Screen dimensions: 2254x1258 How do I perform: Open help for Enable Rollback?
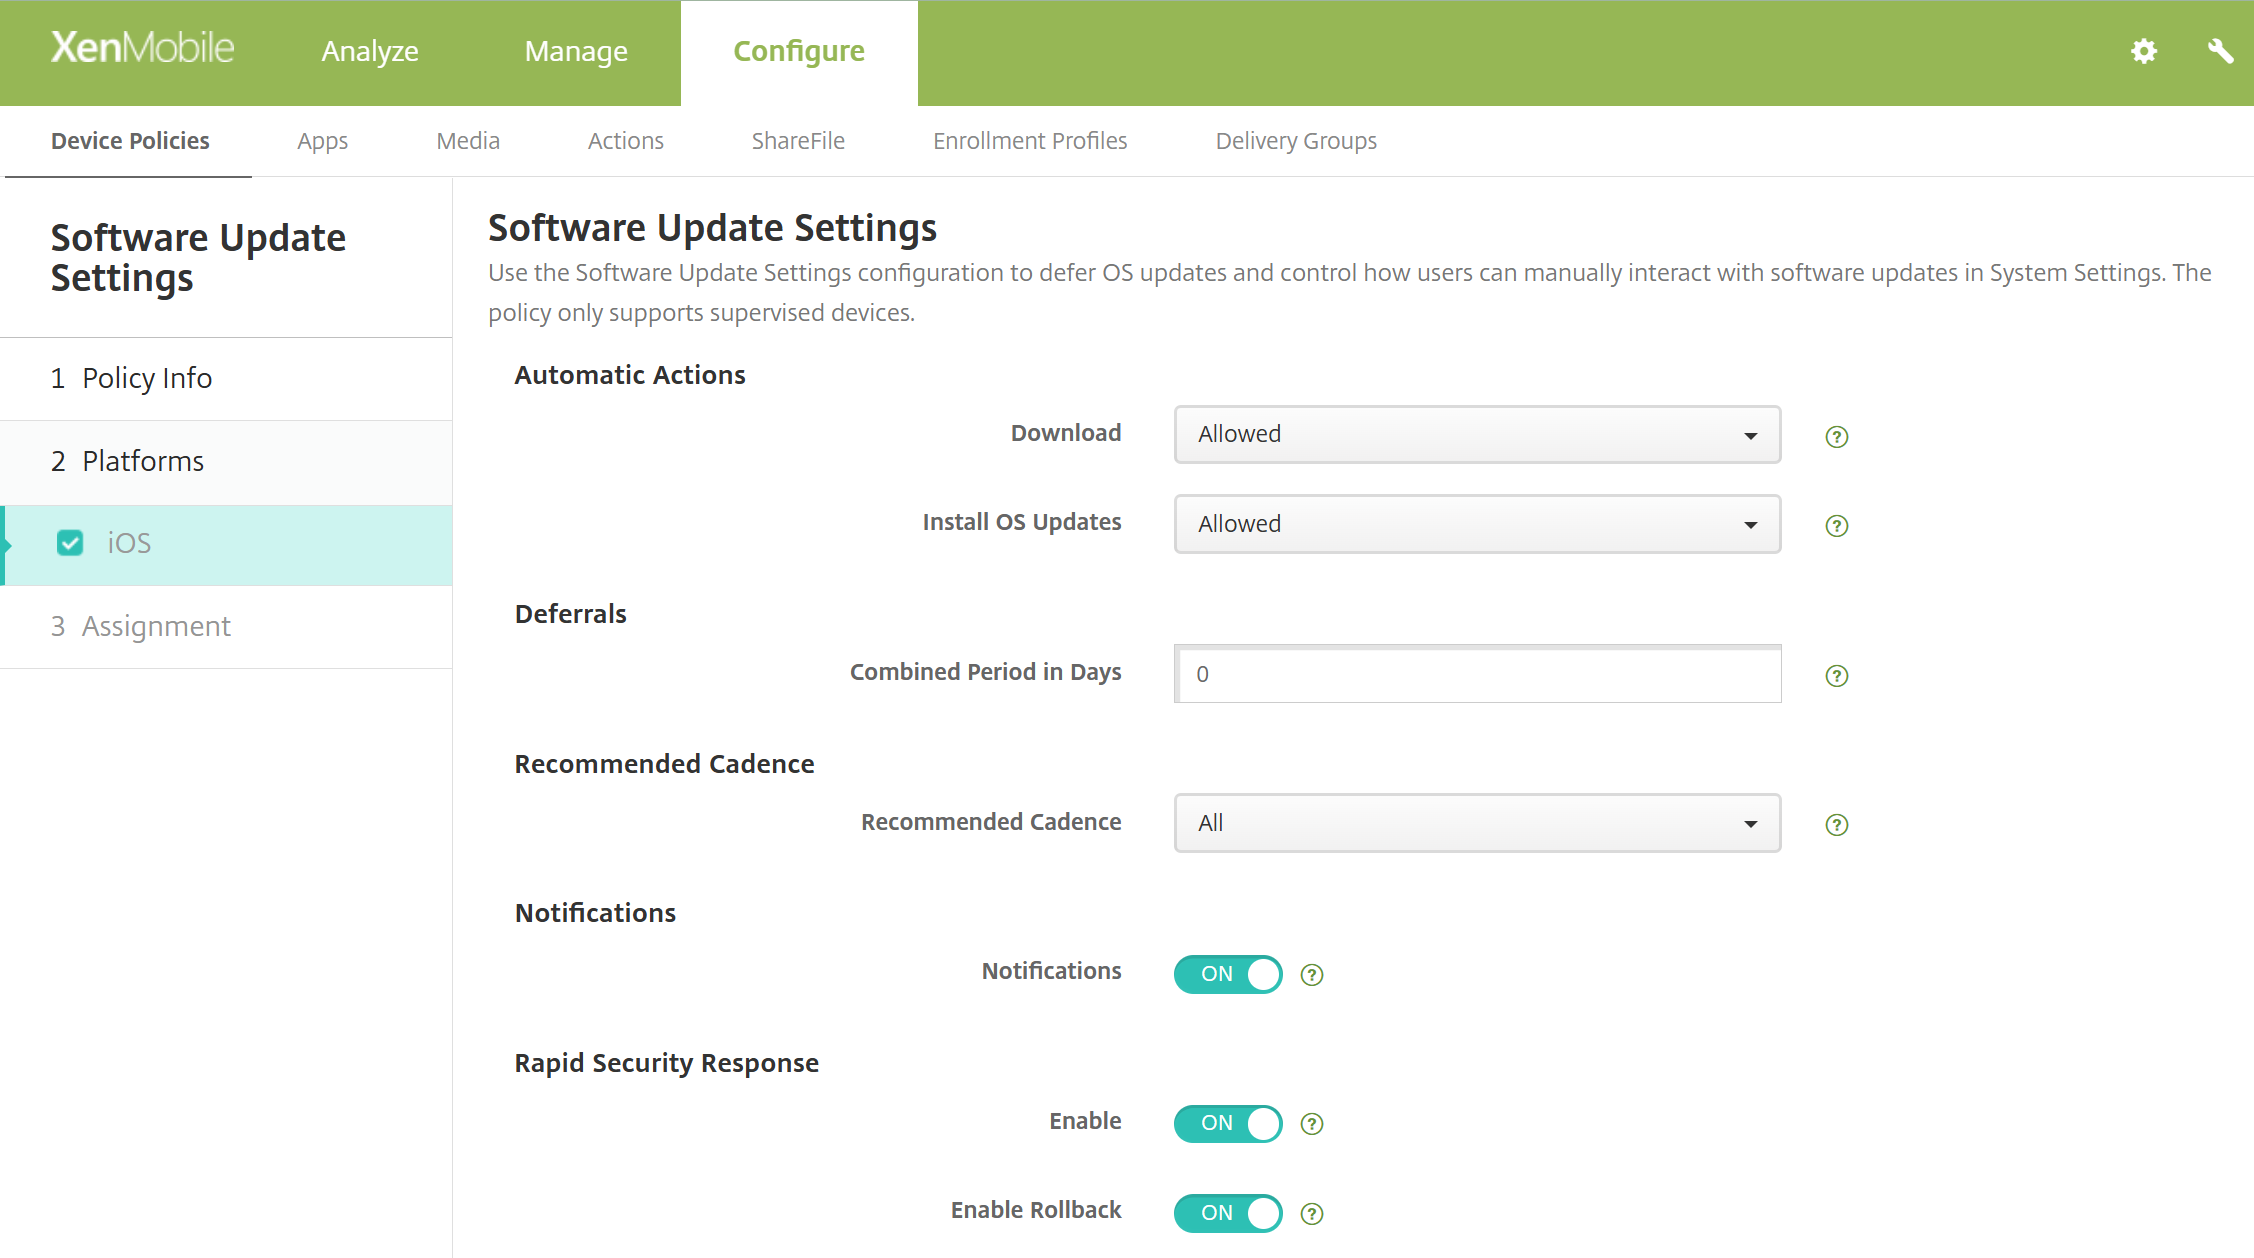click(x=1312, y=1212)
